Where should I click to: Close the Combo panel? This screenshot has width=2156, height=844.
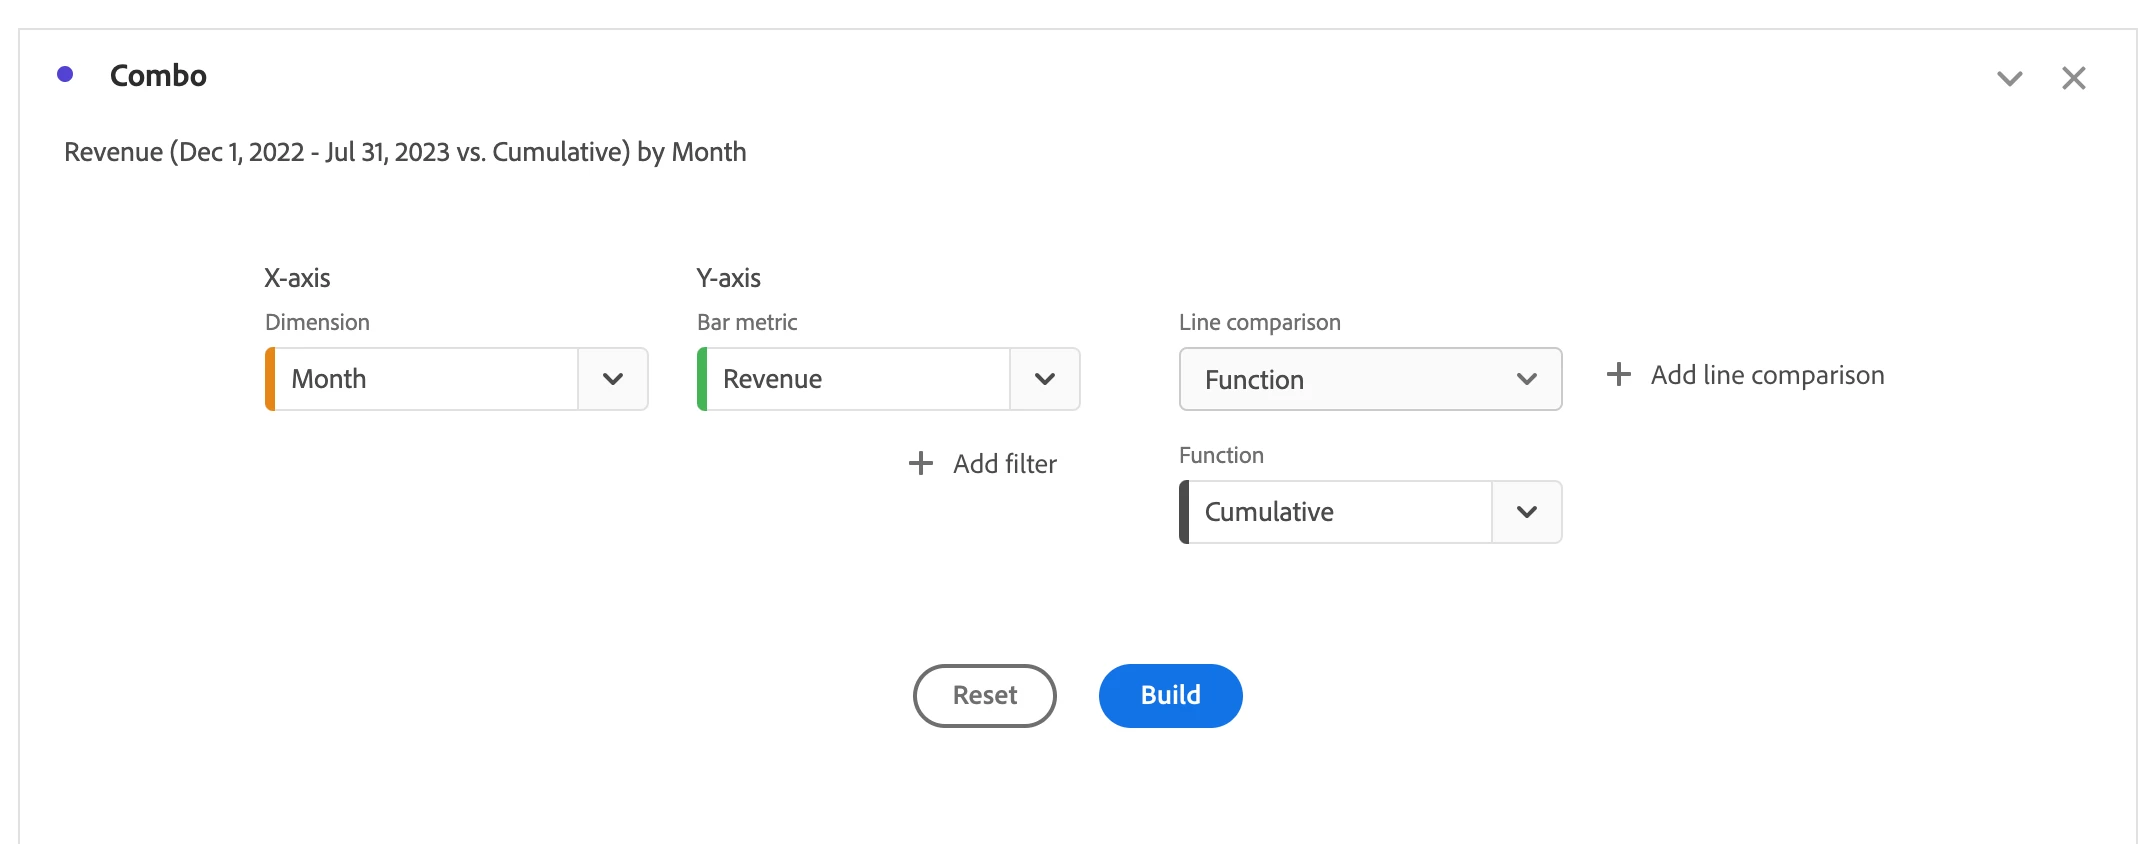(2073, 78)
